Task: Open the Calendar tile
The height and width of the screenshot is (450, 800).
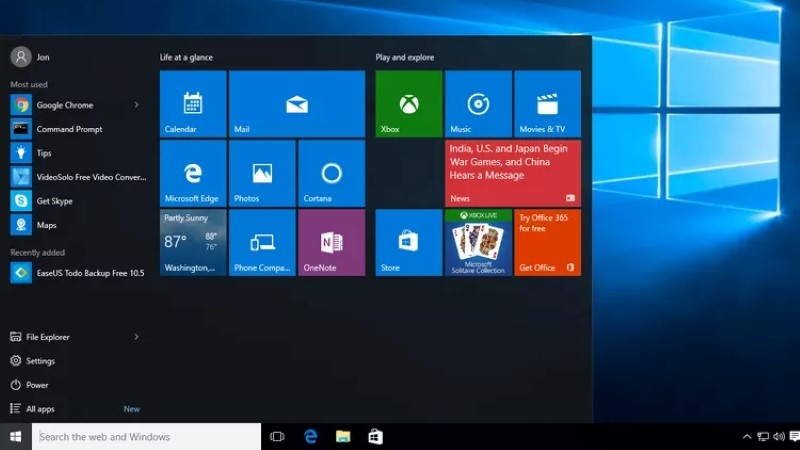Action: click(x=193, y=104)
